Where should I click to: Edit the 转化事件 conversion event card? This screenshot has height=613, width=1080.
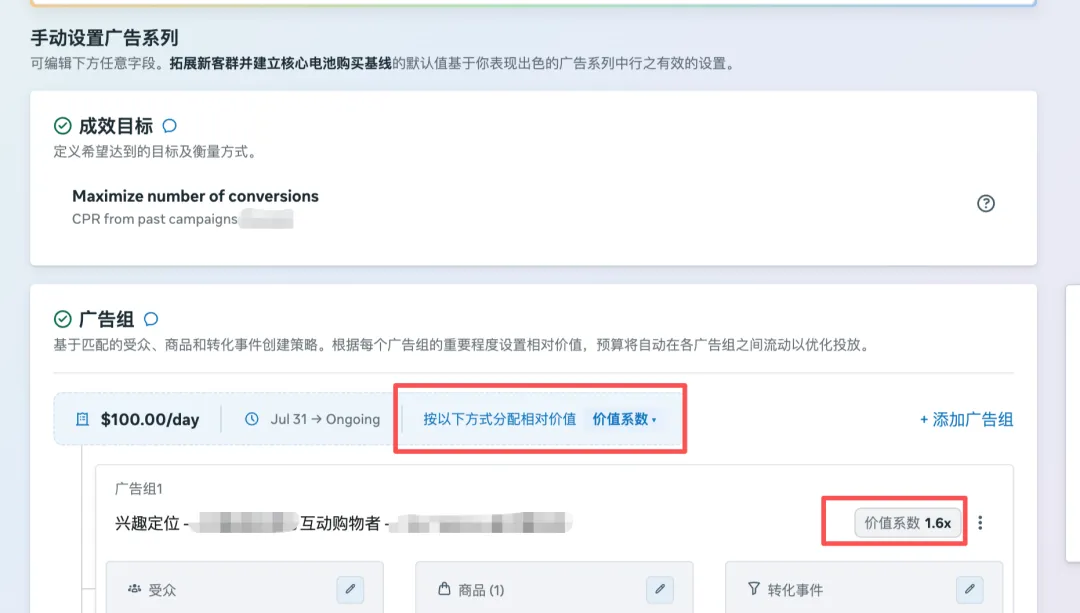(x=970, y=590)
